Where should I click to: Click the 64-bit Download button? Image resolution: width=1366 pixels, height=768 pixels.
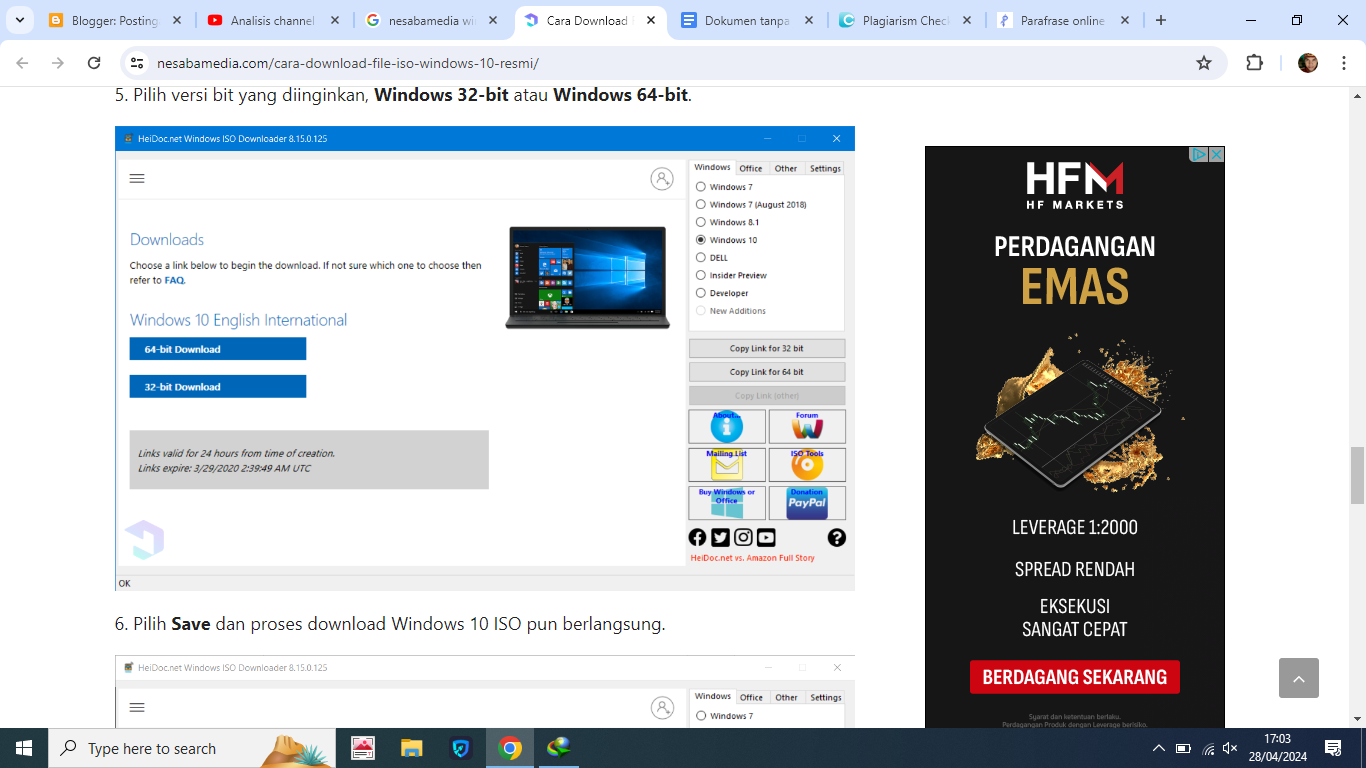pyautogui.click(x=218, y=349)
